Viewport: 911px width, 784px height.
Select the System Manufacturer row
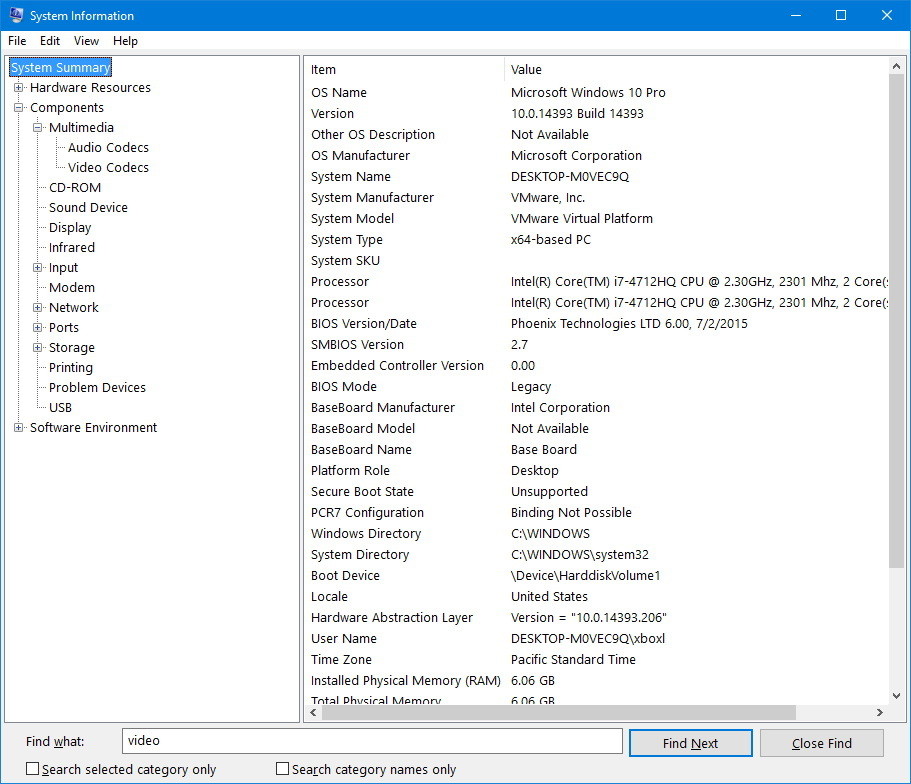tap(596, 198)
